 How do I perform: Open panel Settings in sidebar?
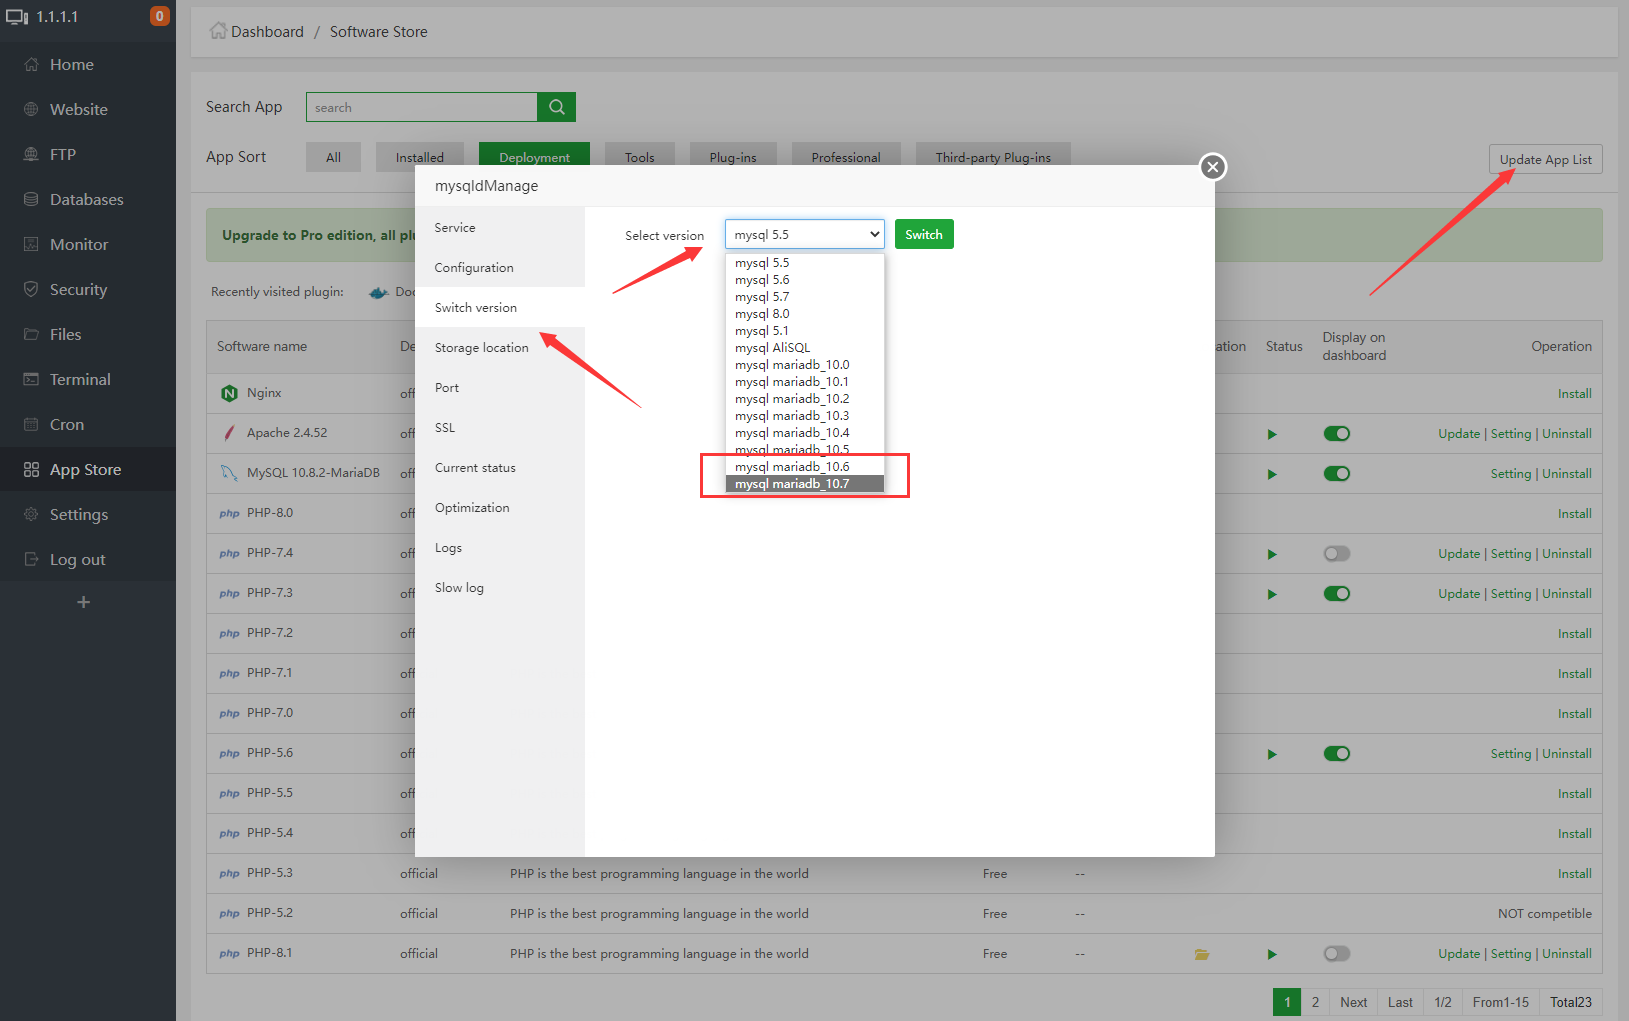pyautogui.click(x=79, y=515)
